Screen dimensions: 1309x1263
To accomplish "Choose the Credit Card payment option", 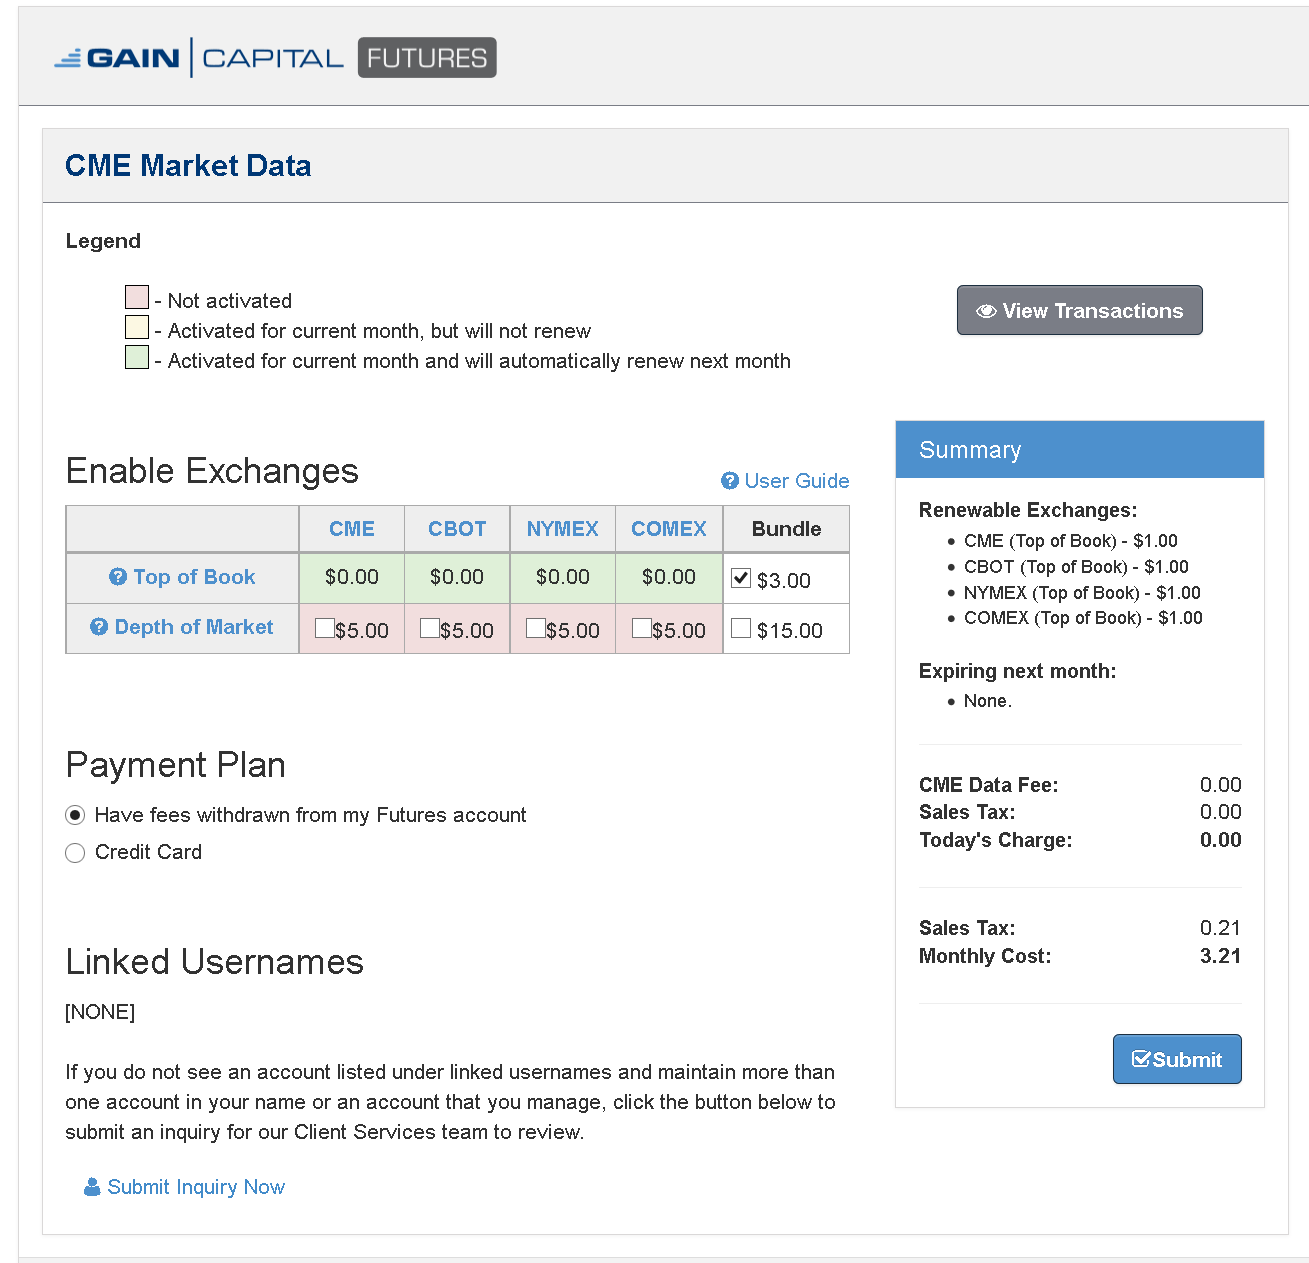I will point(75,853).
